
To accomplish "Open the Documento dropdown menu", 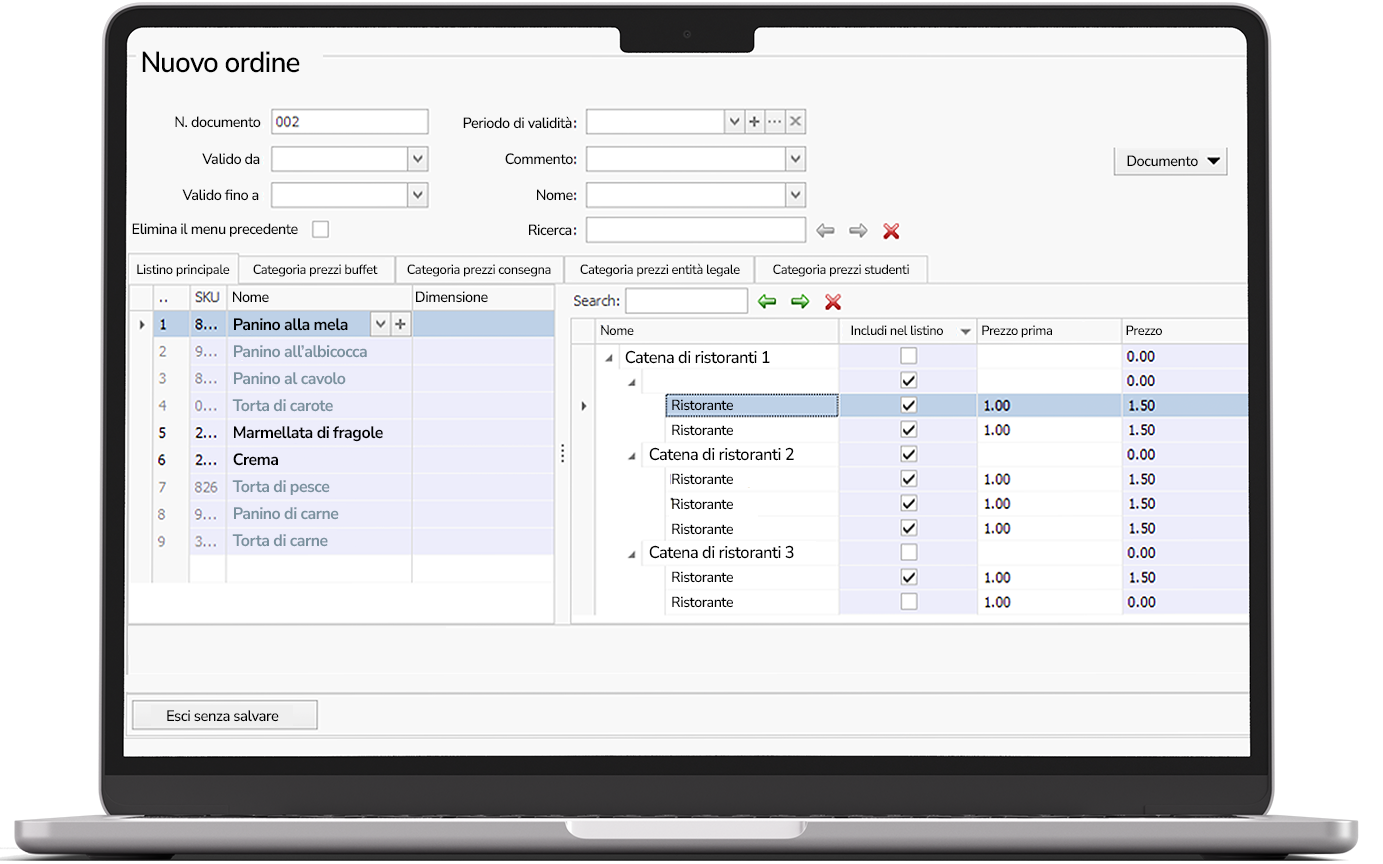I will click(1170, 161).
